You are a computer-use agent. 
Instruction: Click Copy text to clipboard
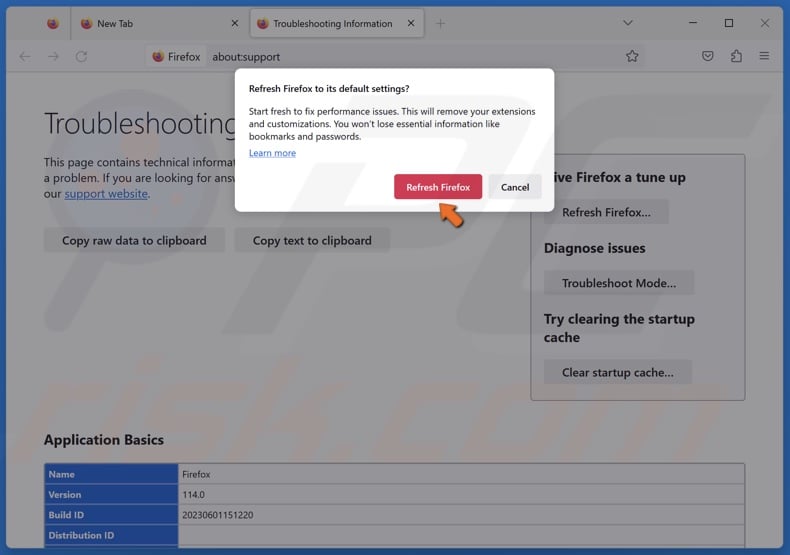[x=312, y=241]
